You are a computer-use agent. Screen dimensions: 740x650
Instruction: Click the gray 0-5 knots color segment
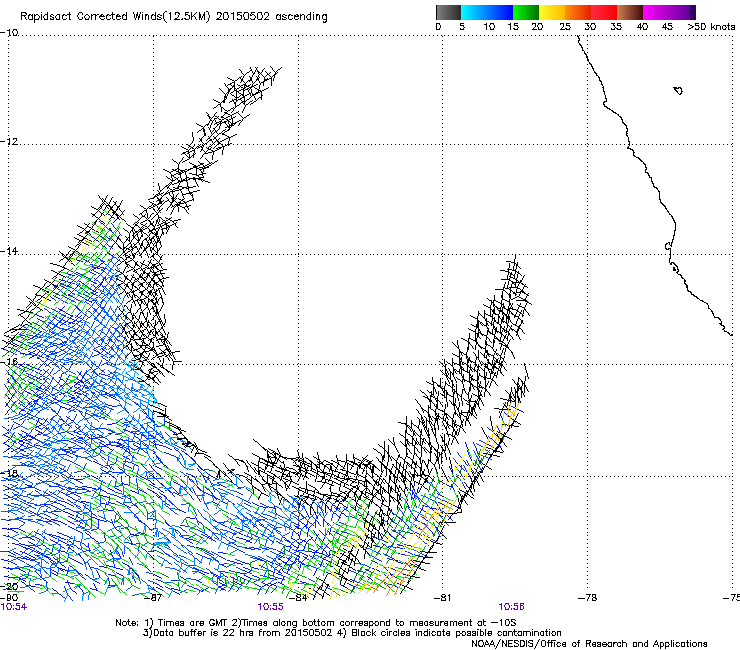point(448,12)
